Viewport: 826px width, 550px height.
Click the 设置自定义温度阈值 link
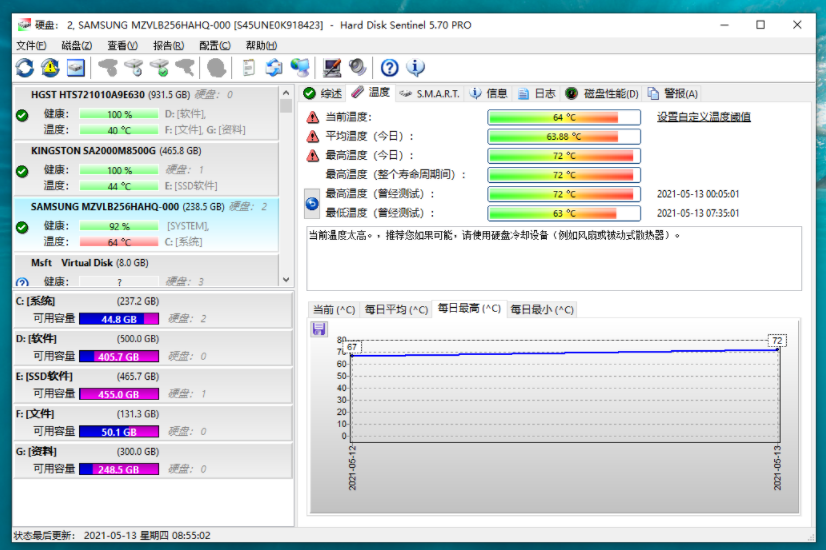[703, 117]
